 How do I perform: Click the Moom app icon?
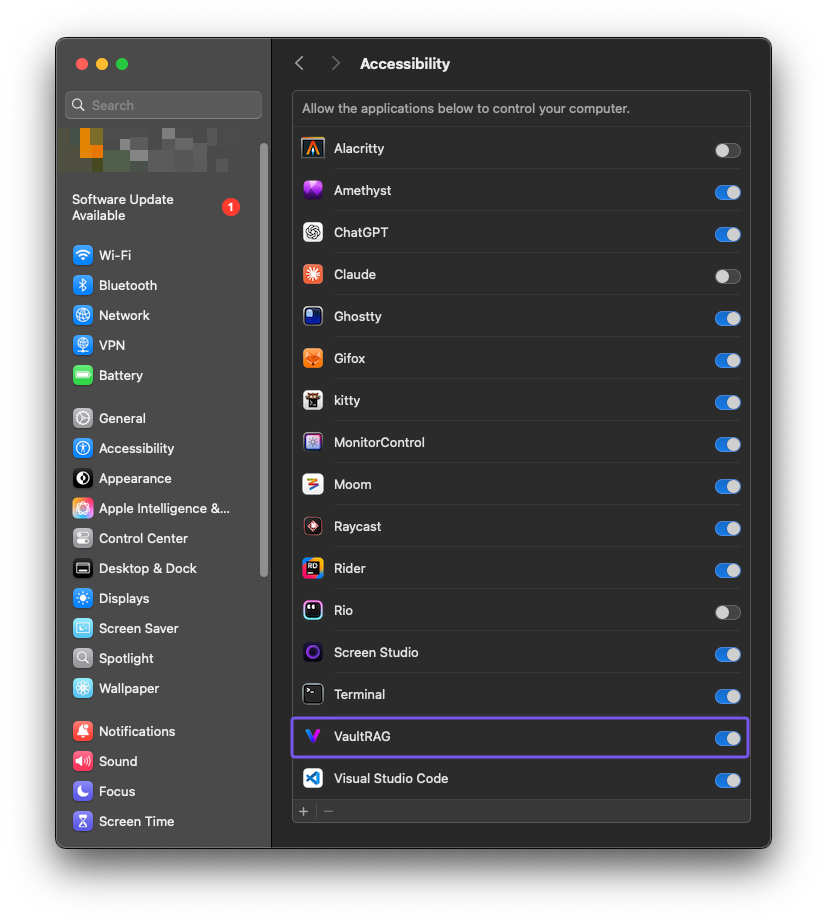point(313,485)
